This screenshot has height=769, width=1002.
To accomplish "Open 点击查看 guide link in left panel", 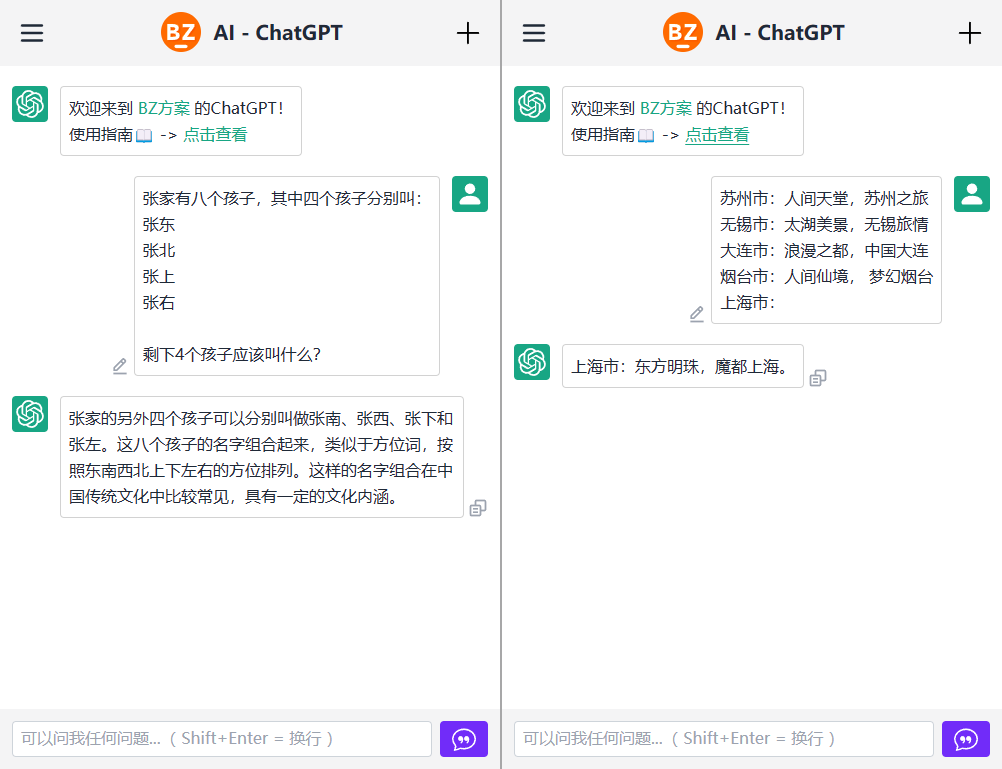I will click(x=215, y=134).
